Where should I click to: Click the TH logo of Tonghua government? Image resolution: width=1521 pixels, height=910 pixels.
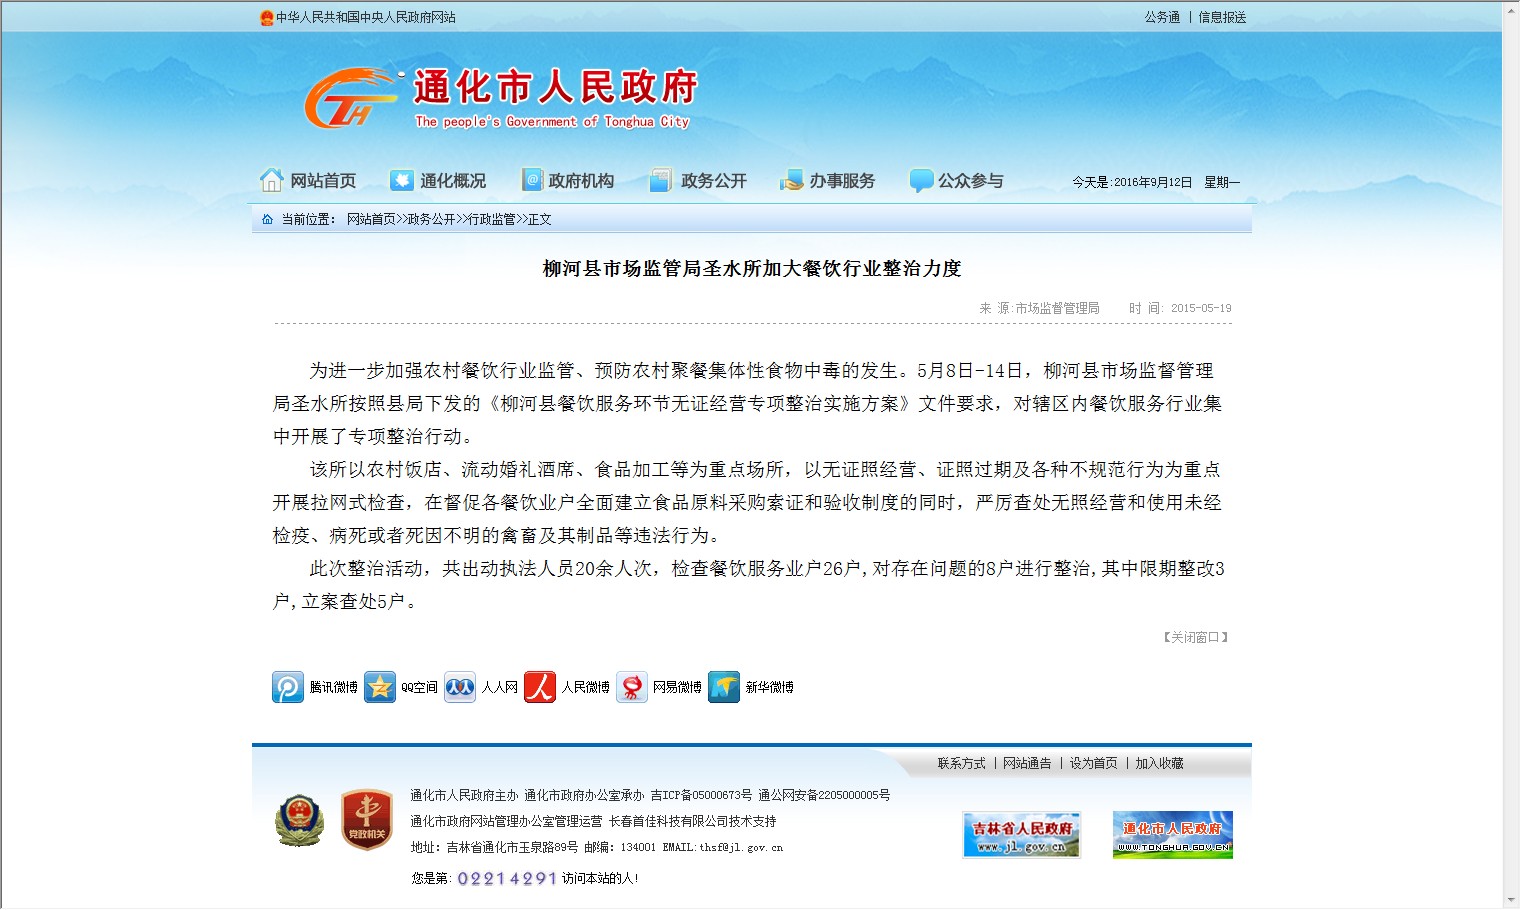click(x=350, y=99)
